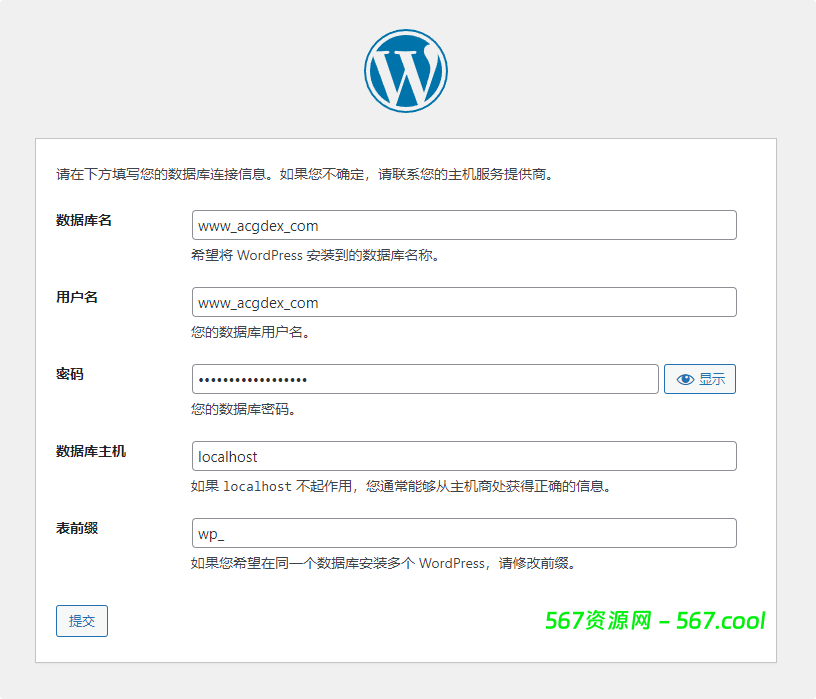Click the eye icon next to 显示
Viewport: 816px width, 699px height.
tap(684, 379)
